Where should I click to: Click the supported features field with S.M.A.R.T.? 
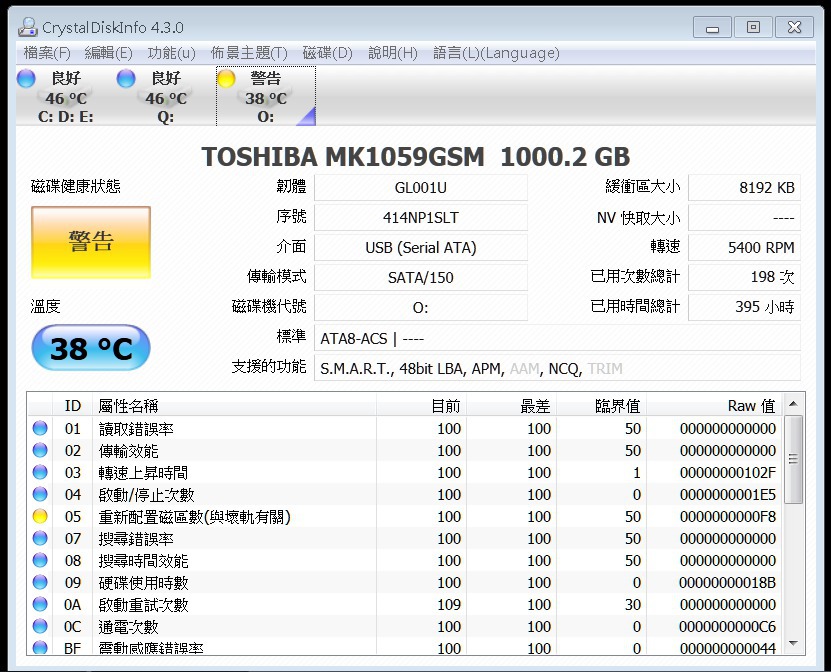coord(558,368)
